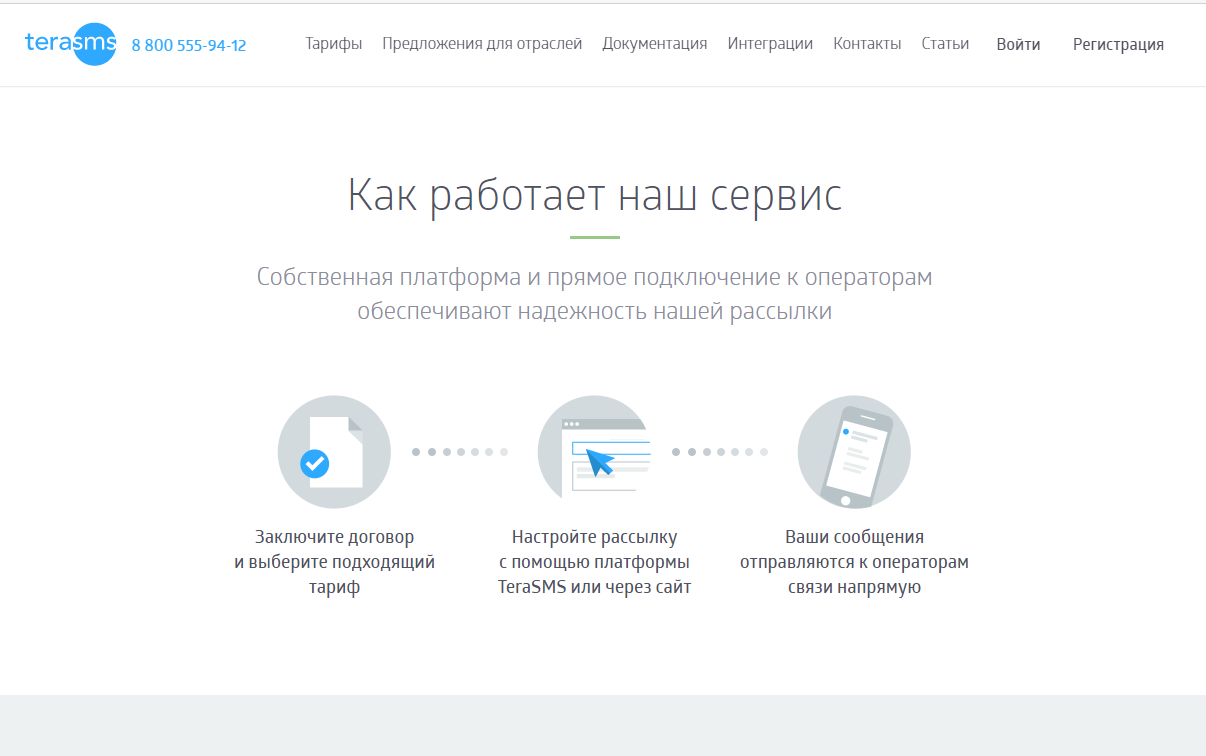Click text Заключите договор и выберите подходящий тариф
The height and width of the screenshot is (756, 1206).
(x=334, y=562)
